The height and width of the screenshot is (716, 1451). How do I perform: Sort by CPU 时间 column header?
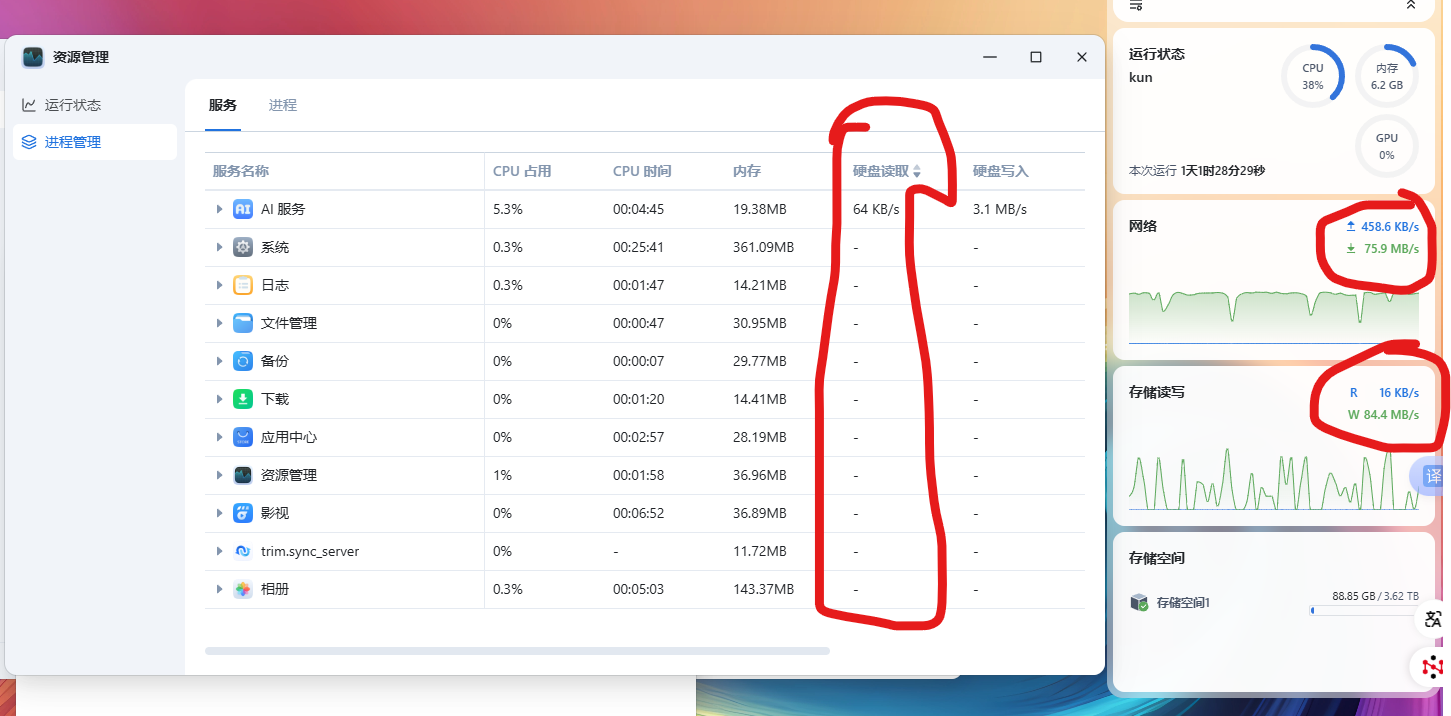click(642, 171)
